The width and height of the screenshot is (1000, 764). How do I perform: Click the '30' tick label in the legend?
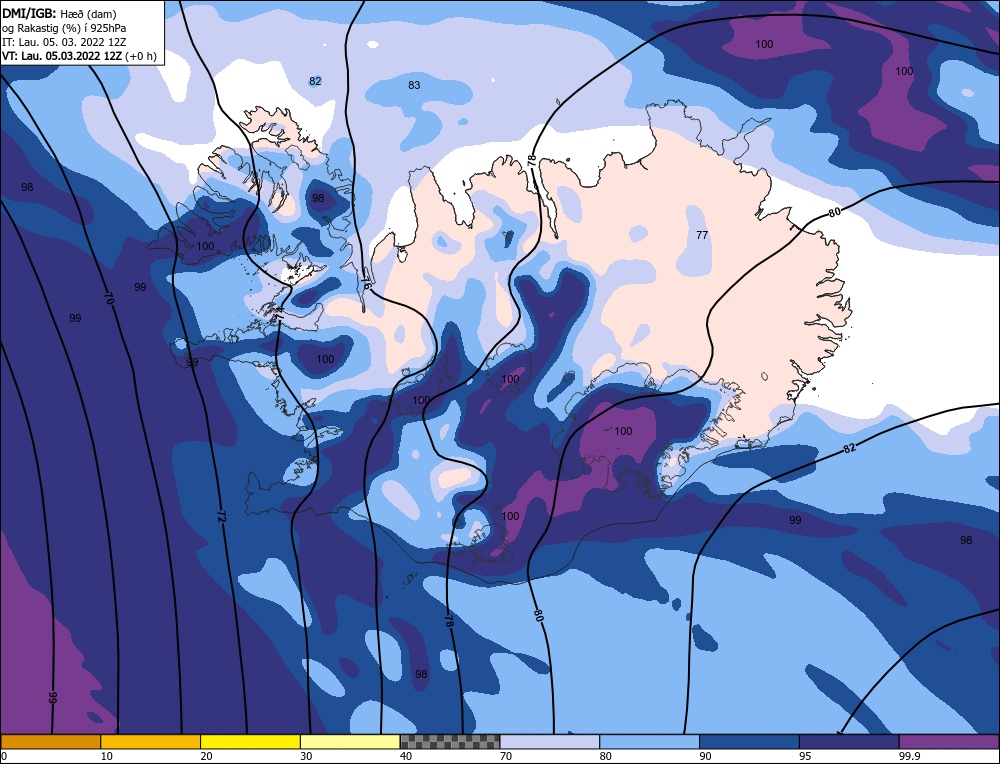306,756
